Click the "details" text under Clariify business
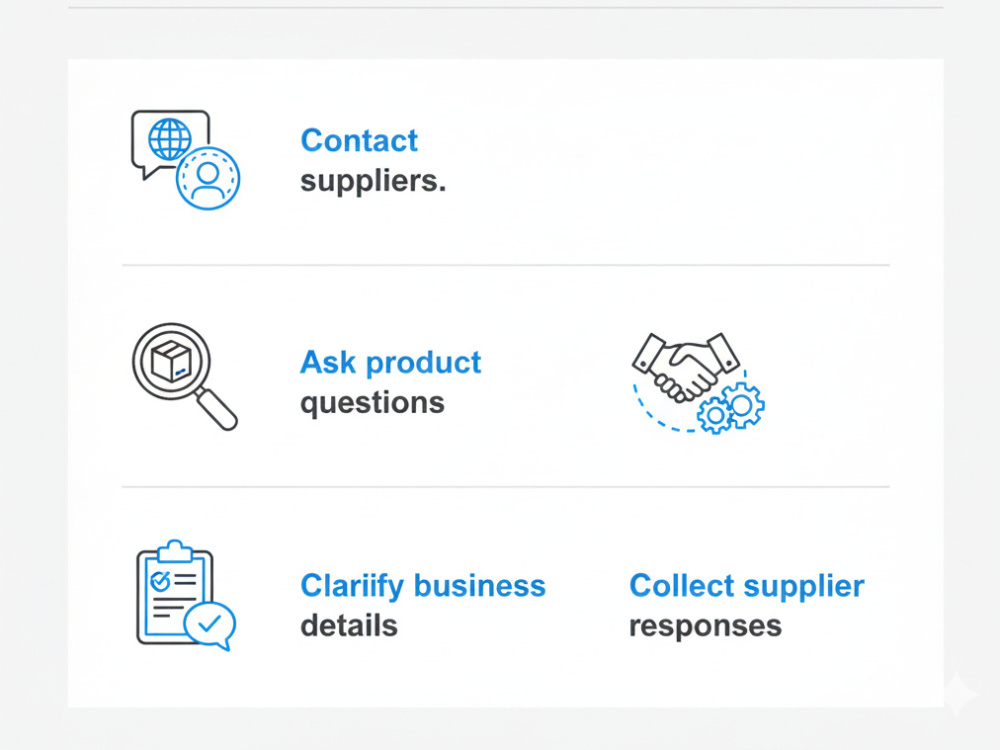 click(349, 626)
